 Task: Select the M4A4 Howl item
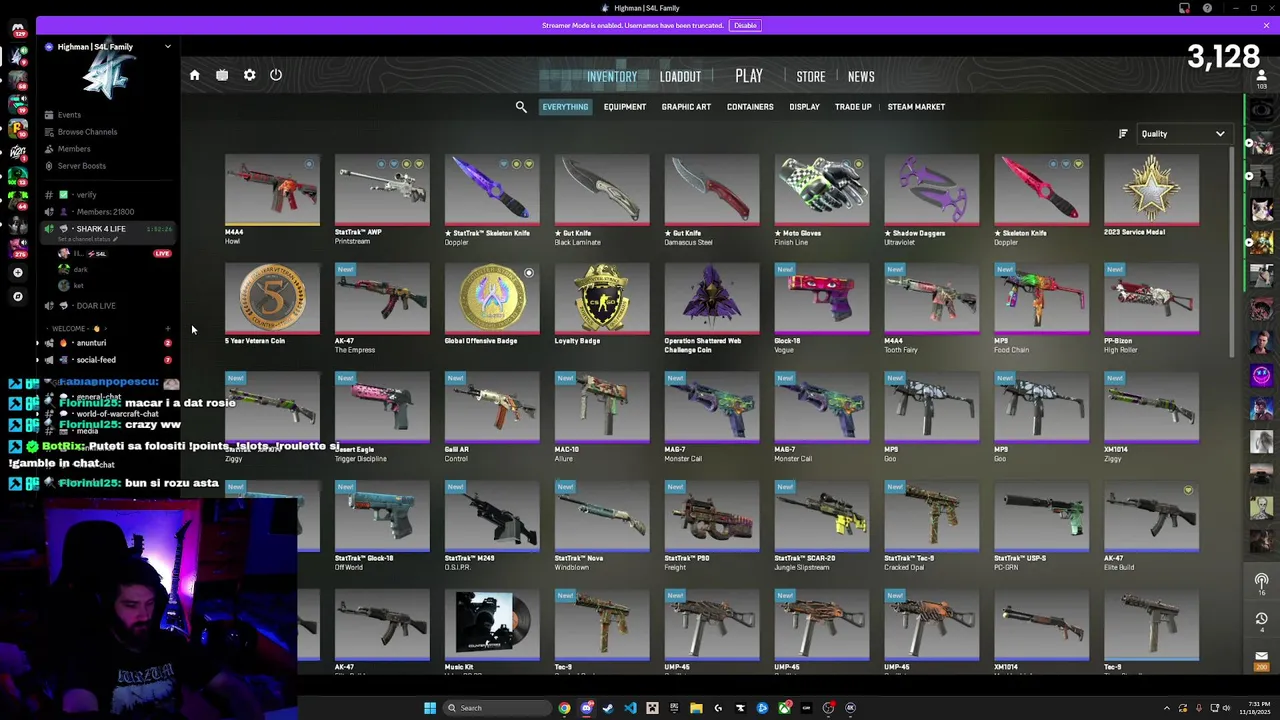[x=272, y=200]
